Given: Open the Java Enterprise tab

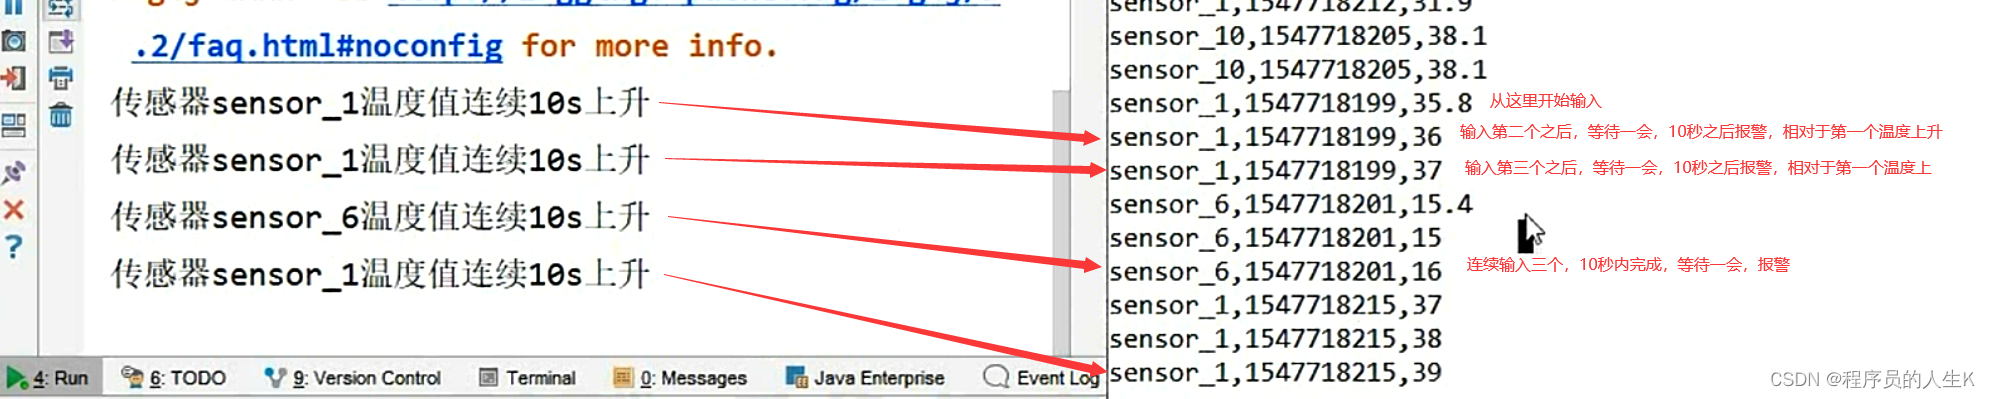Looking at the screenshot, I should (x=865, y=378).
